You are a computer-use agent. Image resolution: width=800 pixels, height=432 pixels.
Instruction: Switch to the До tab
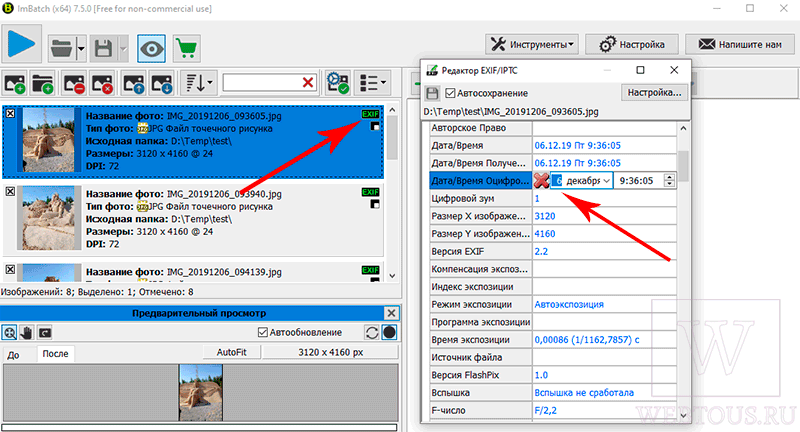click(13, 354)
